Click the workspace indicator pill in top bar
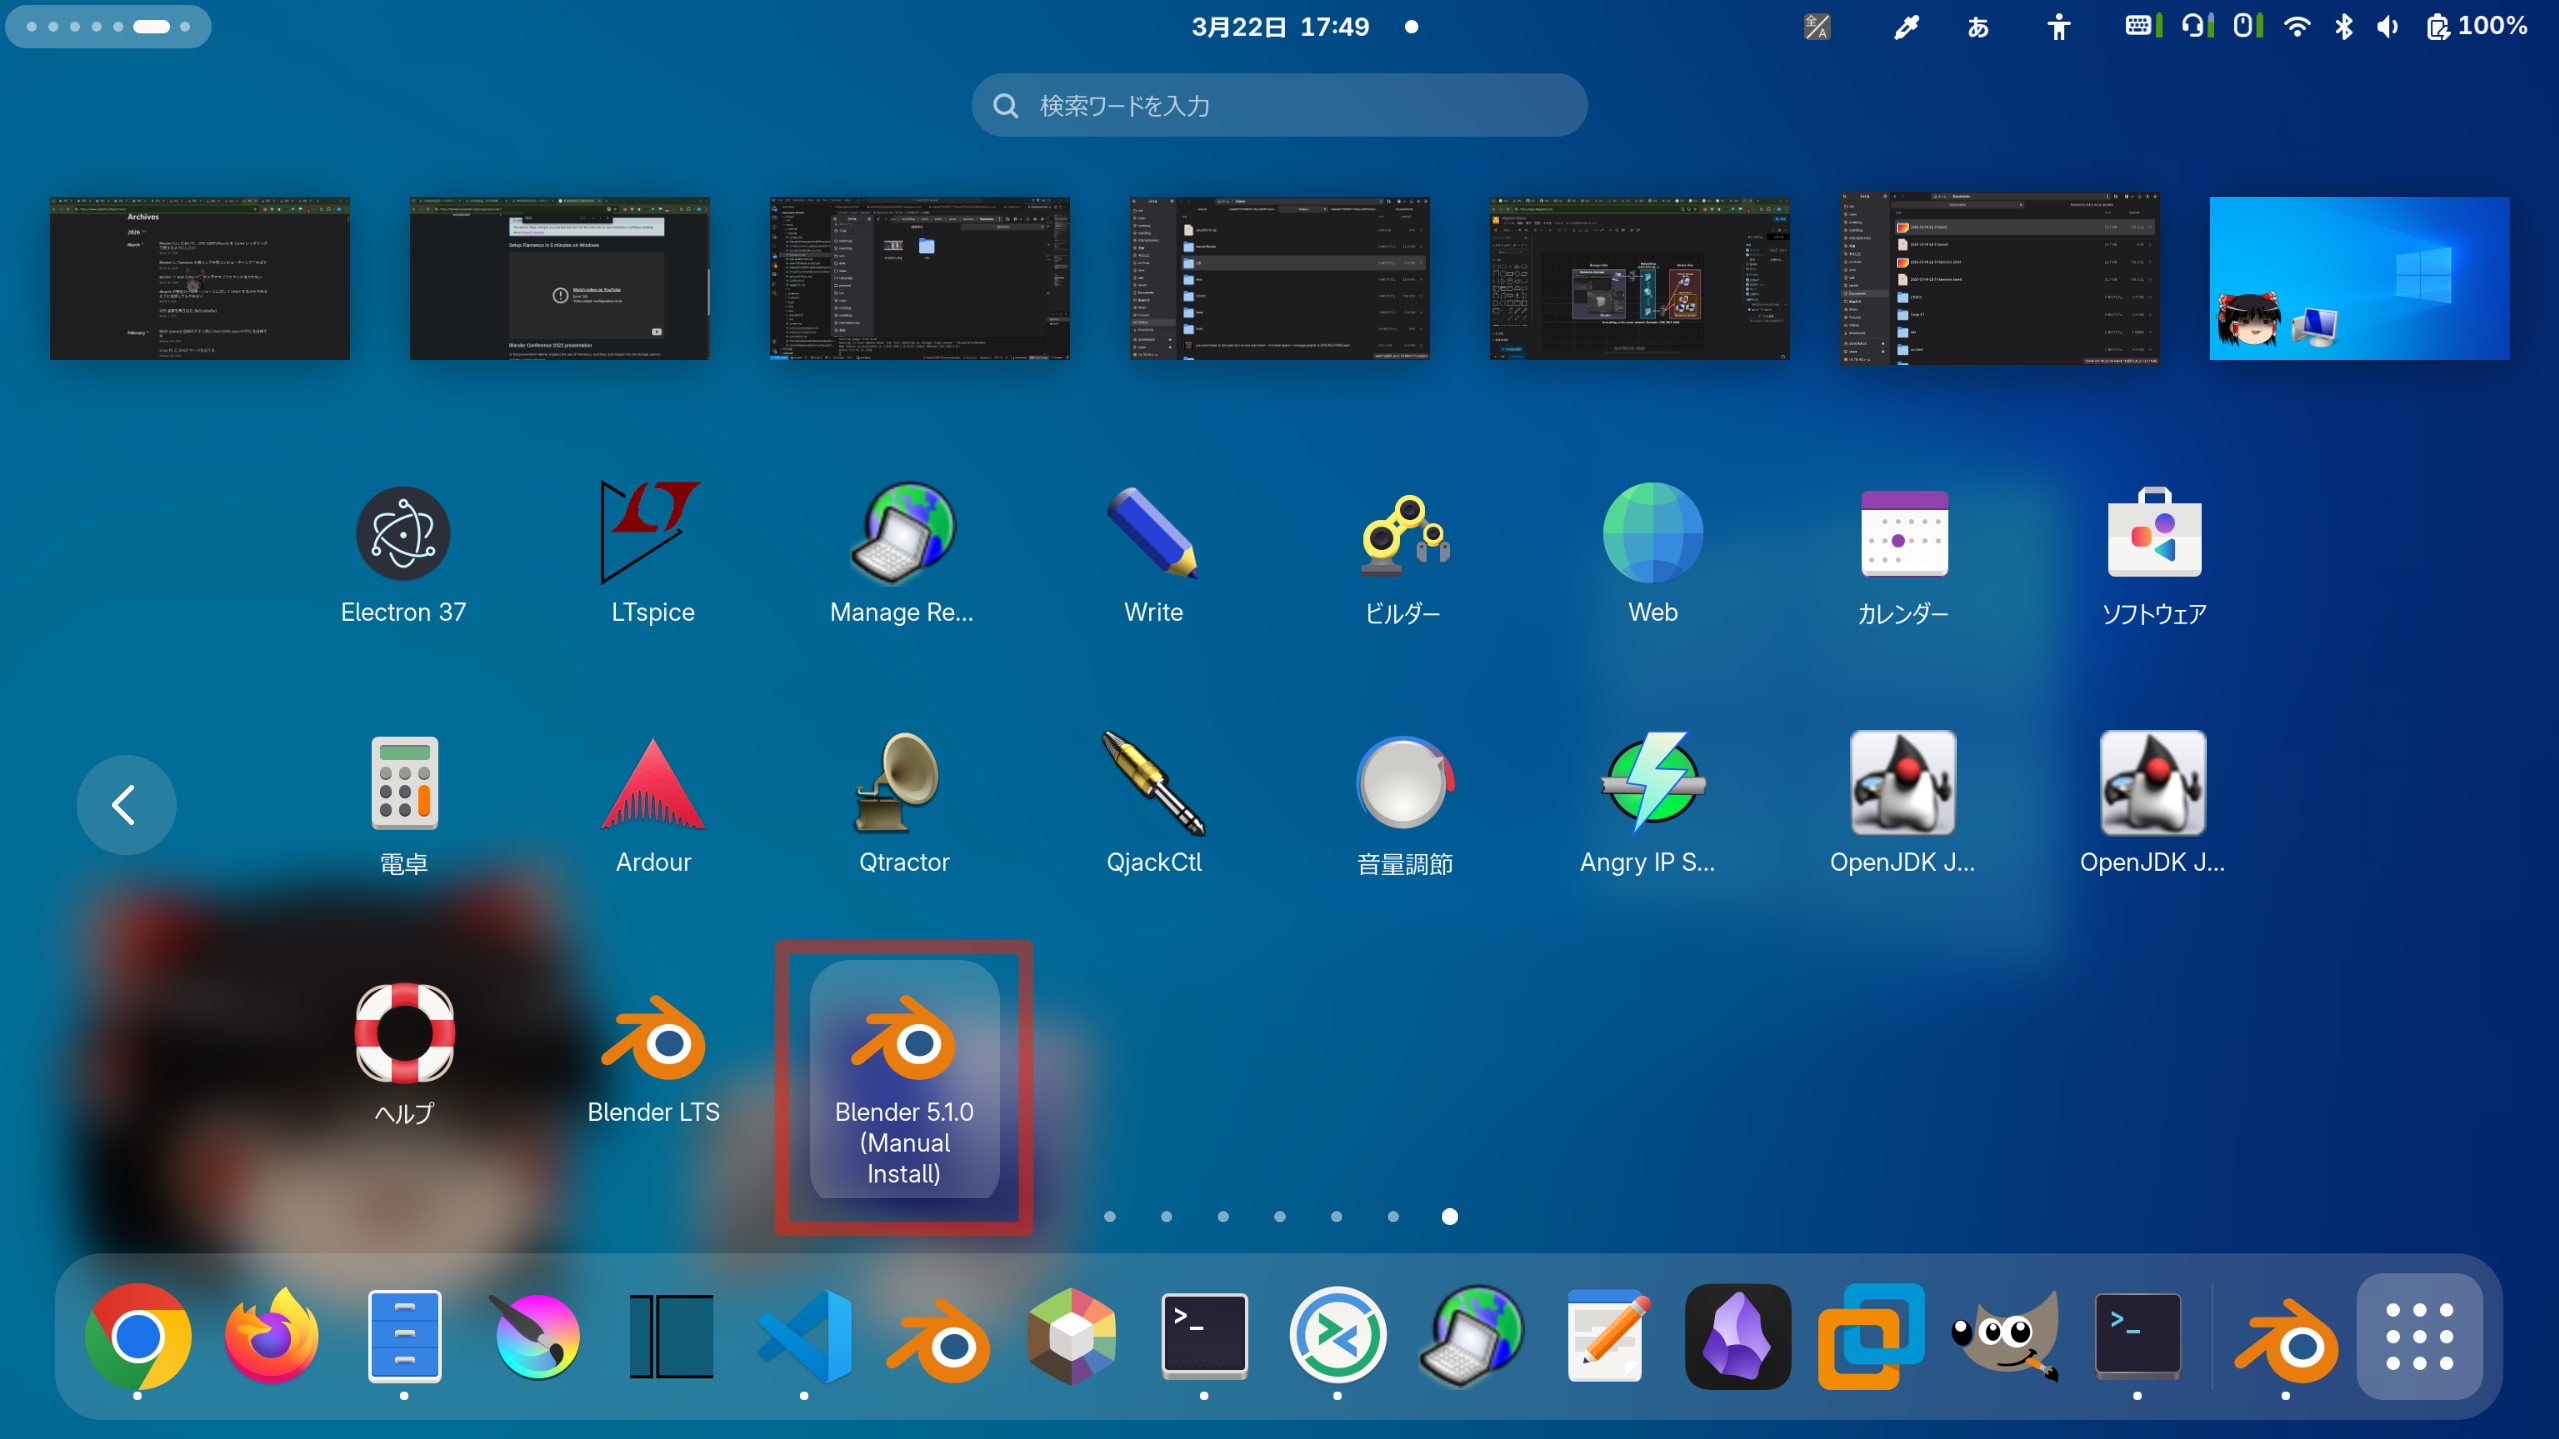 point(108,27)
